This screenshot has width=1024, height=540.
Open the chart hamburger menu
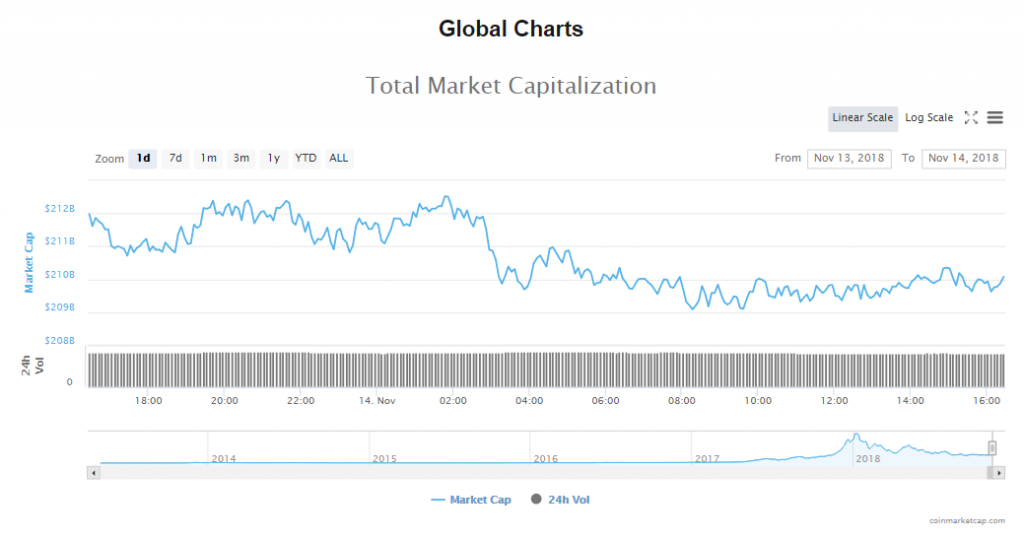[995, 118]
